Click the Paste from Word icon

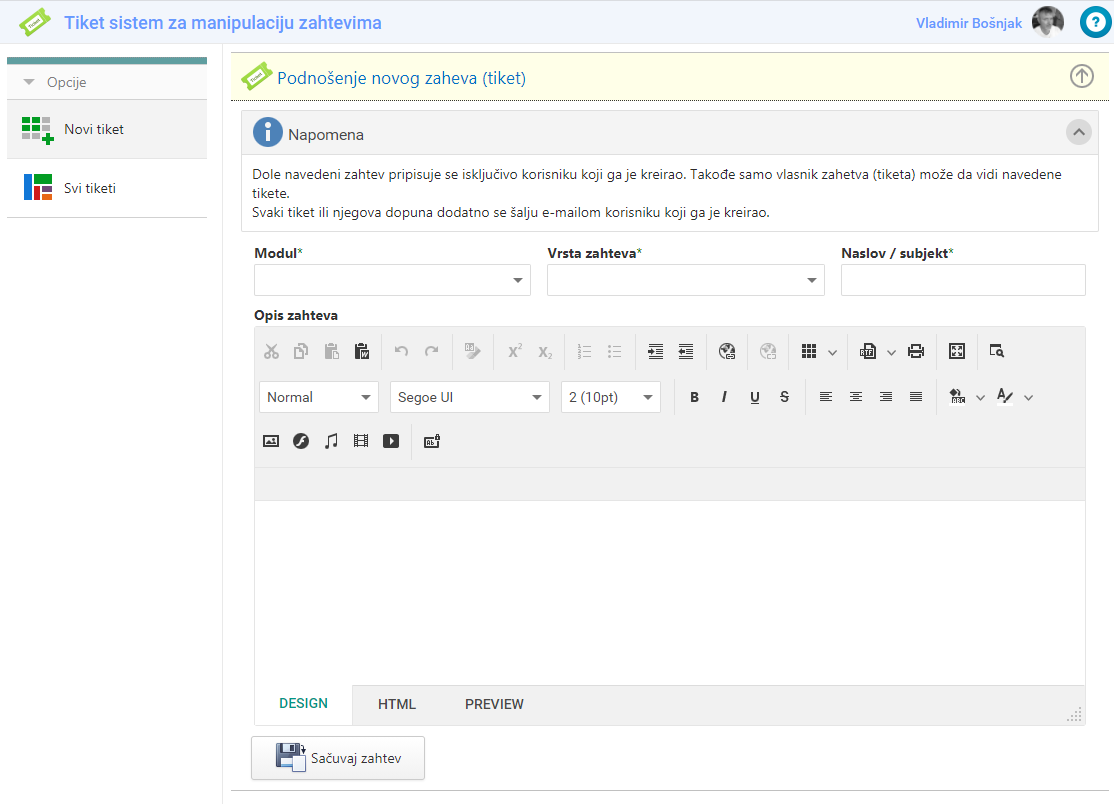coord(362,351)
